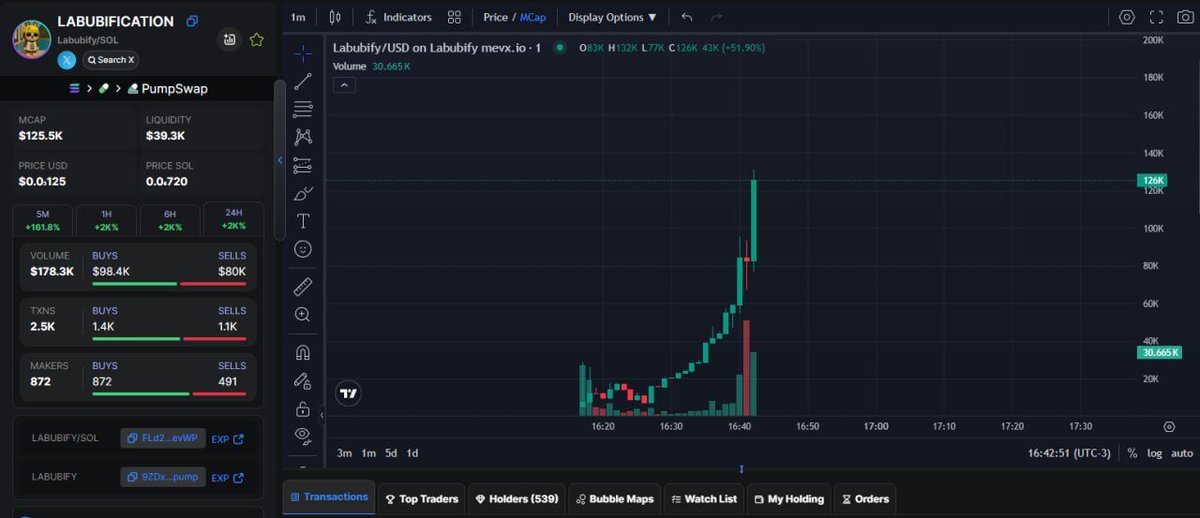Open explorer link EXP for LABUBIFY/SOL
Image resolution: width=1200 pixels, height=518 pixels.
coord(228,438)
